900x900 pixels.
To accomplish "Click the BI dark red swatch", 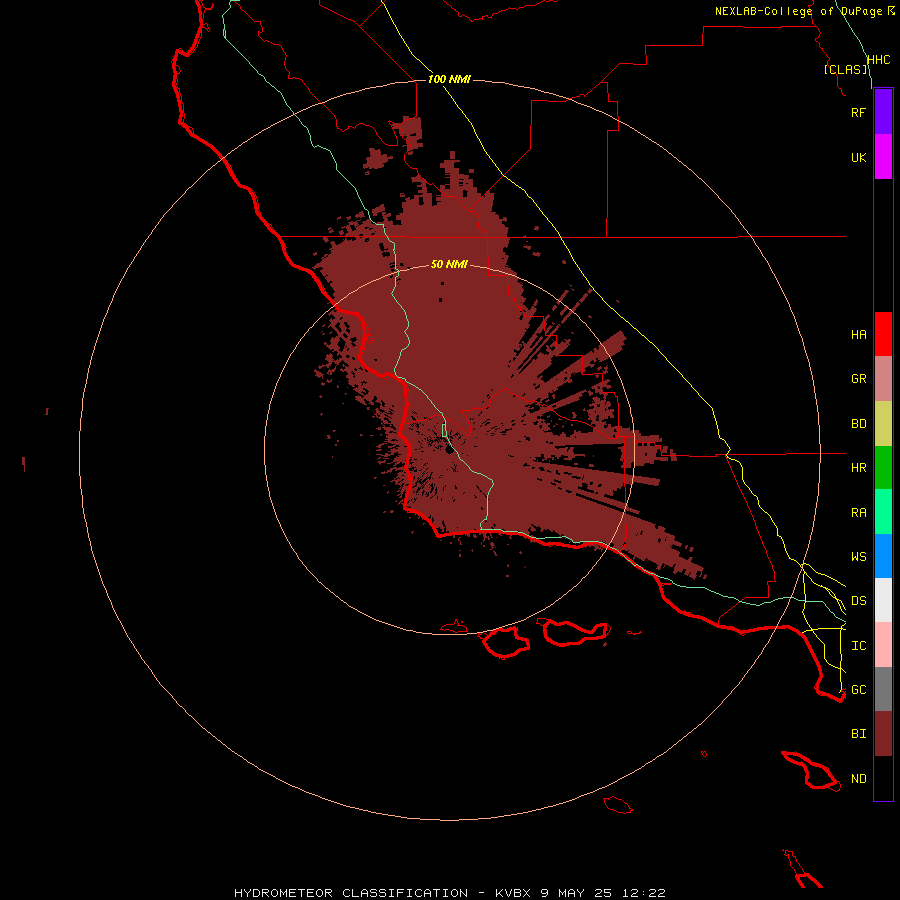I will (883, 734).
